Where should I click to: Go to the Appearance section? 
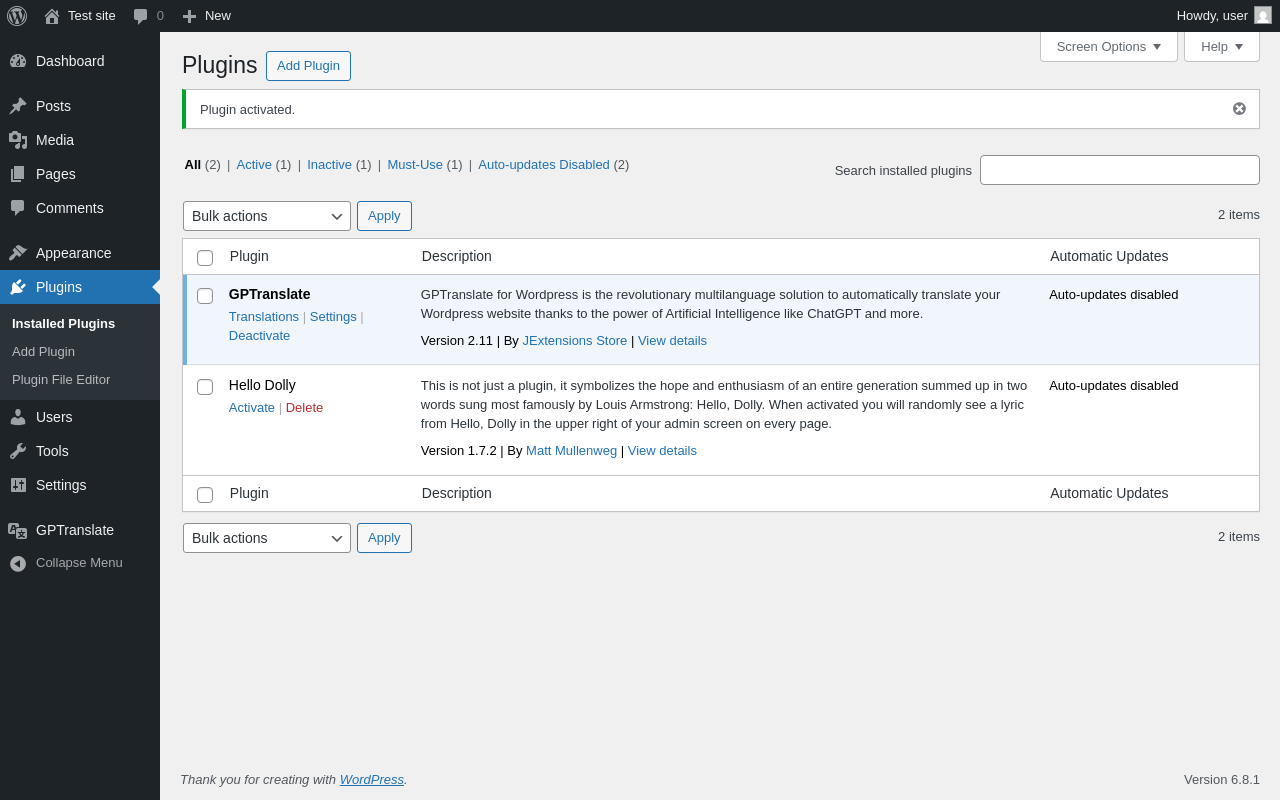(73, 253)
